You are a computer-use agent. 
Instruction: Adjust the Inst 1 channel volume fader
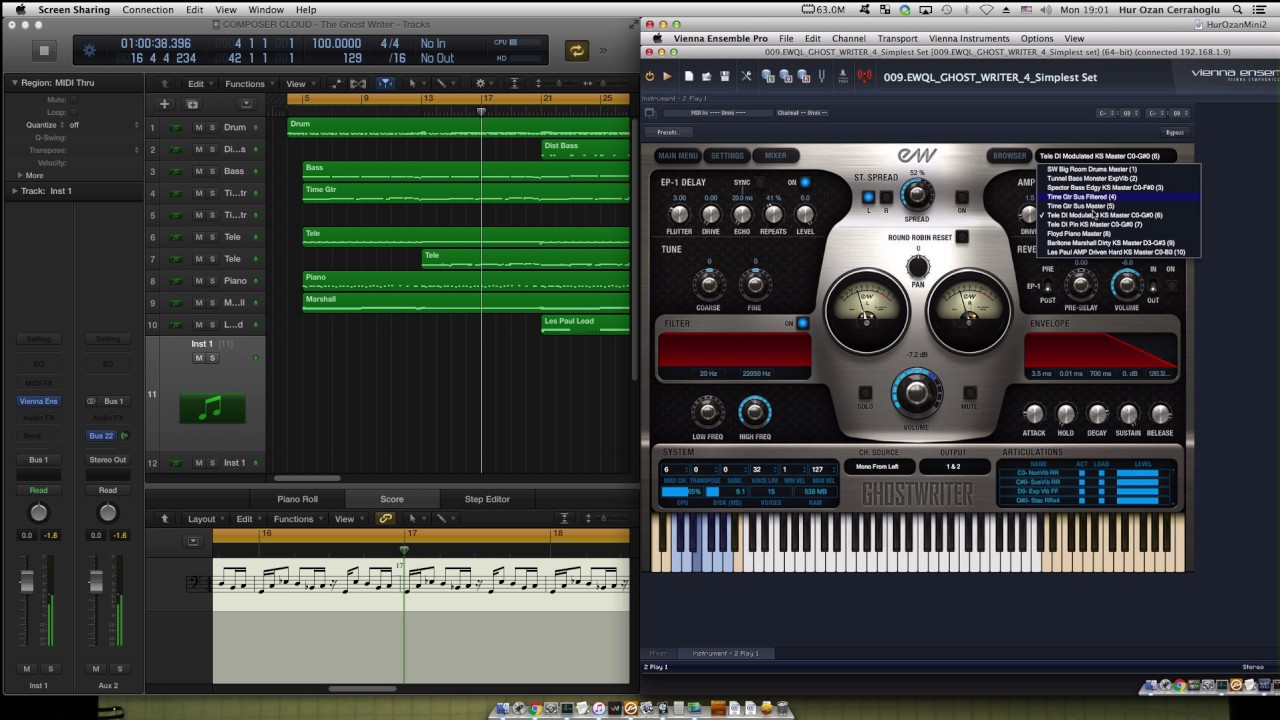point(27,582)
